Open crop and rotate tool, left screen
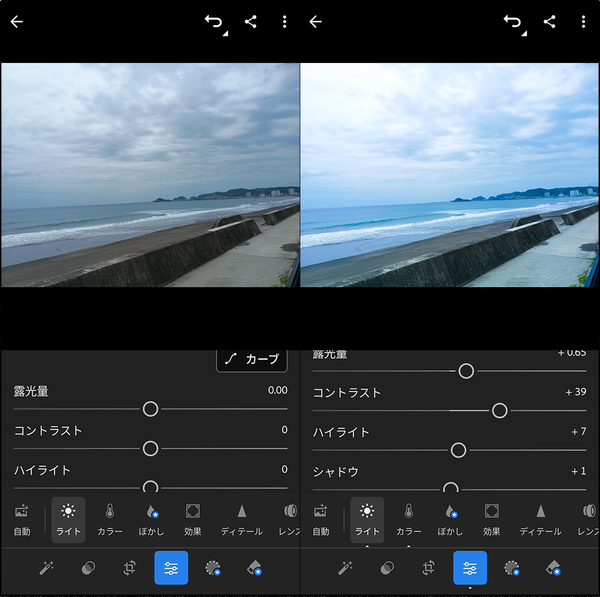This screenshot has width=600, height=597. [130, 568]
